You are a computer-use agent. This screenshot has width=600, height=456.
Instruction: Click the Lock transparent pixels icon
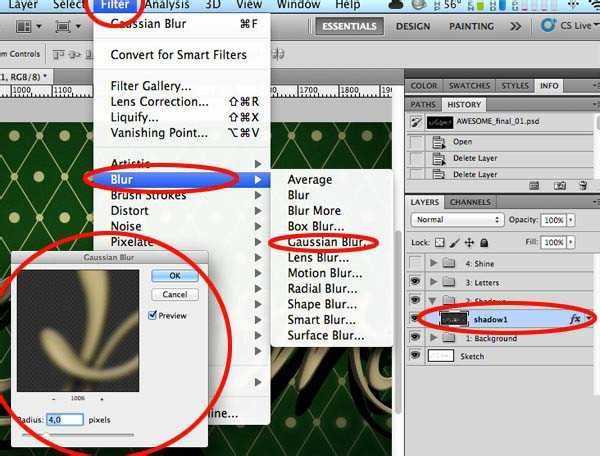click(x=440, y=243)
